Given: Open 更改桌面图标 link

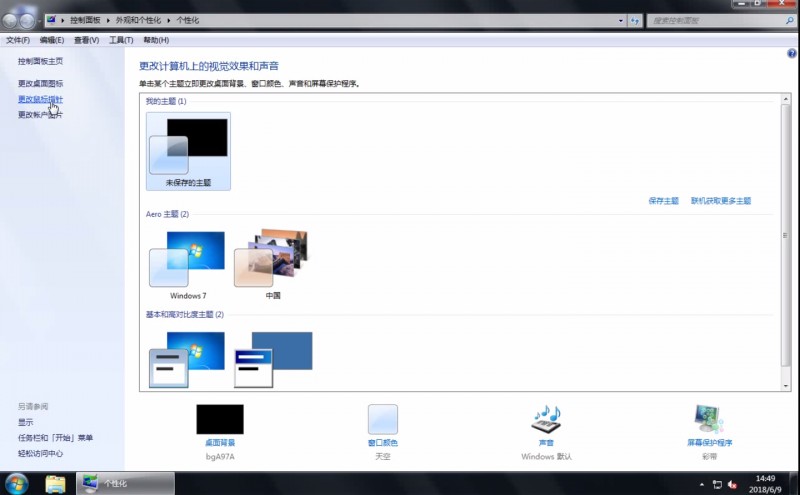Looking at the screenshot, I should coord(40,84).
